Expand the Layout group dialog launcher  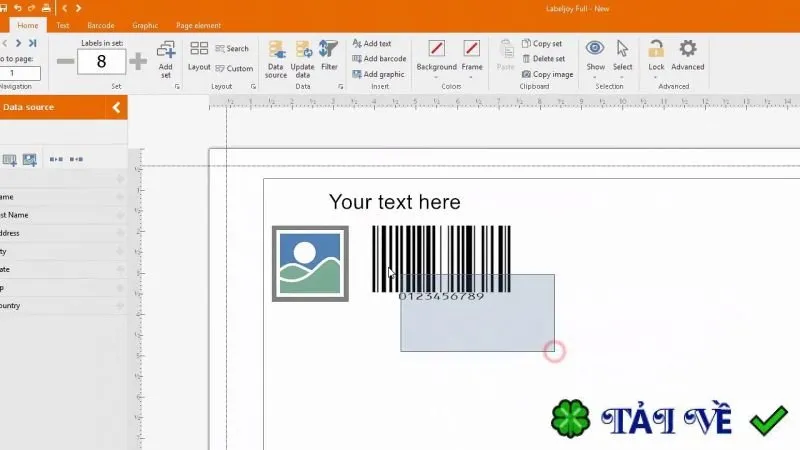coord(253,87)
